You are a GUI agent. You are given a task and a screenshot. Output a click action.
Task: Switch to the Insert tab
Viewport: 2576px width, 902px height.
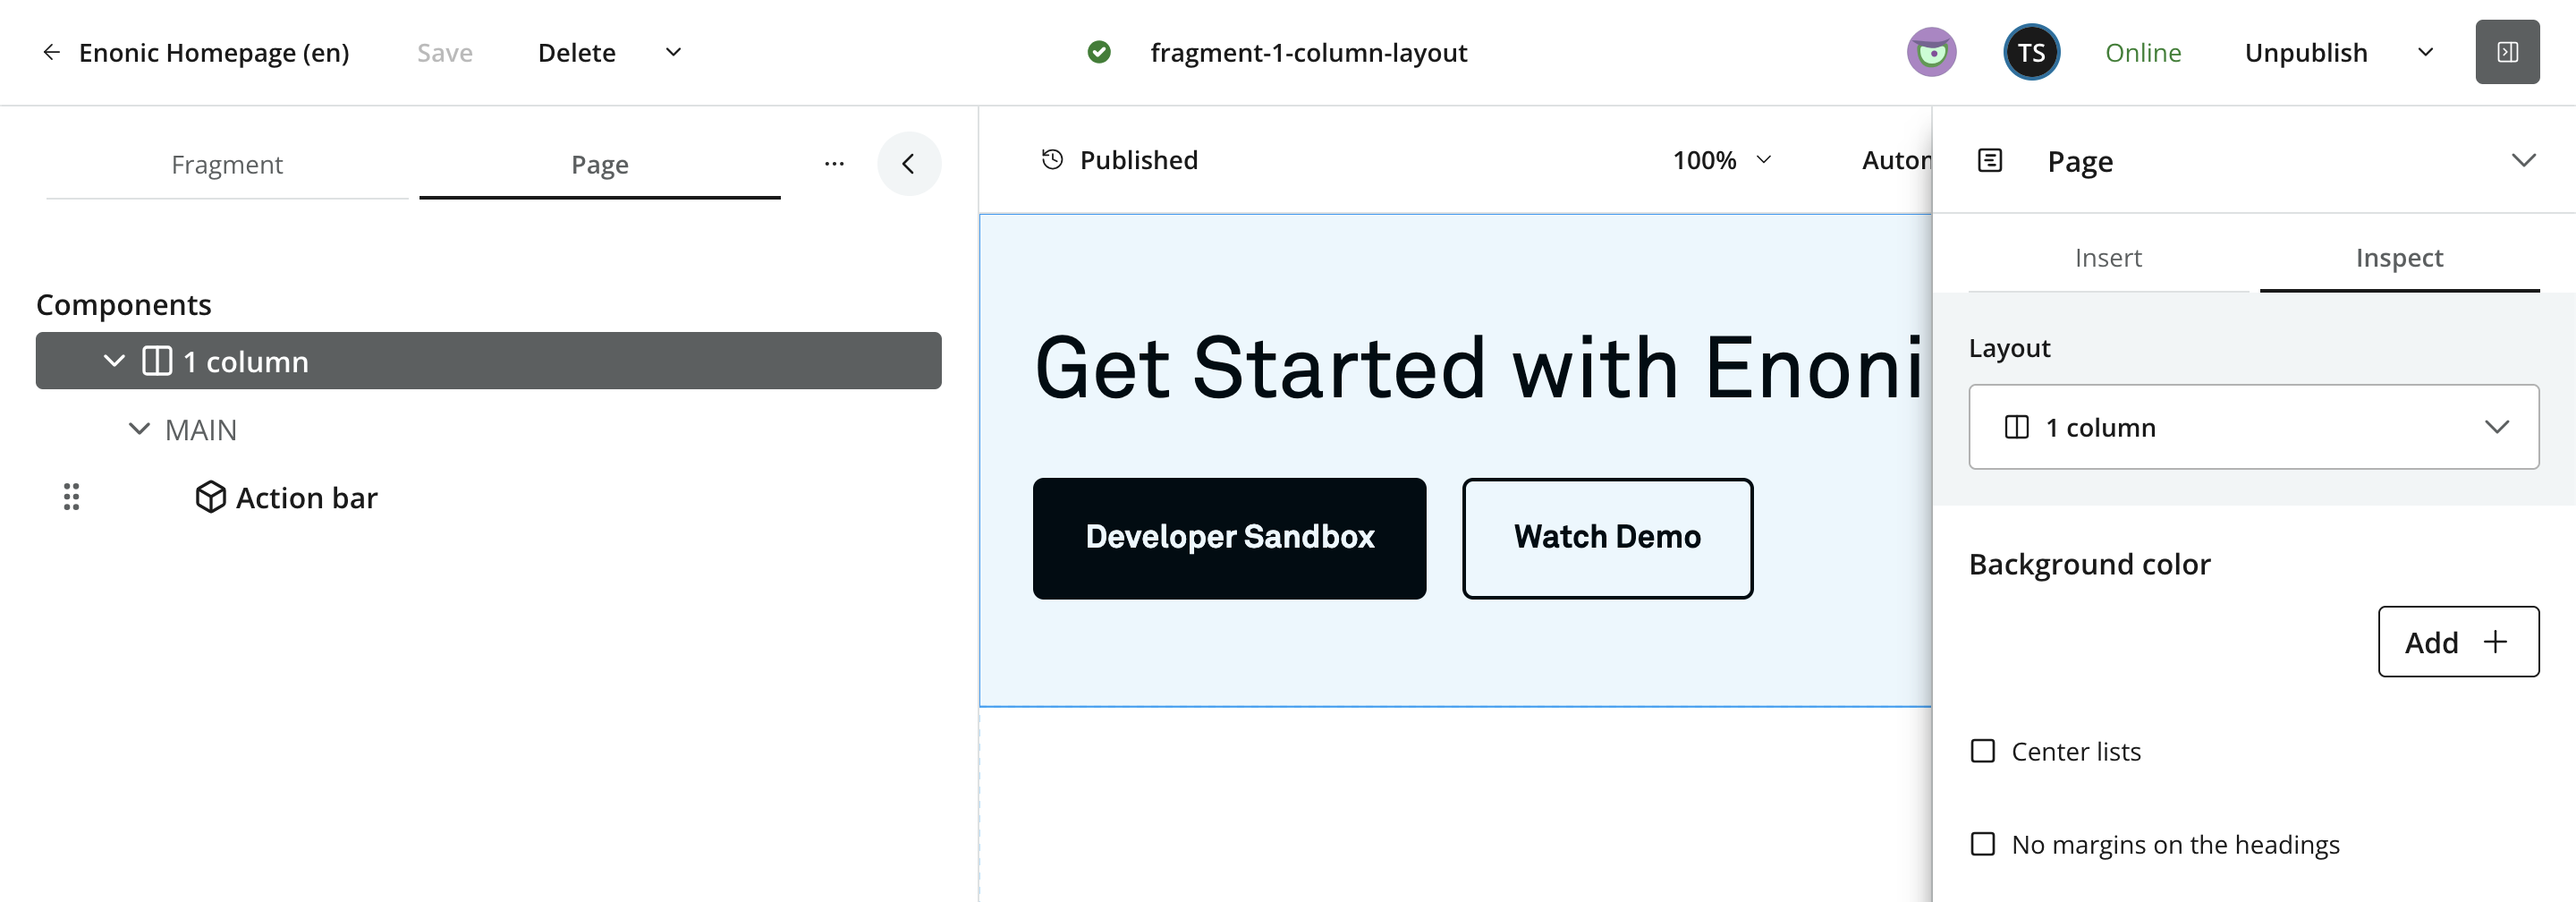(x=2108, y=259)
